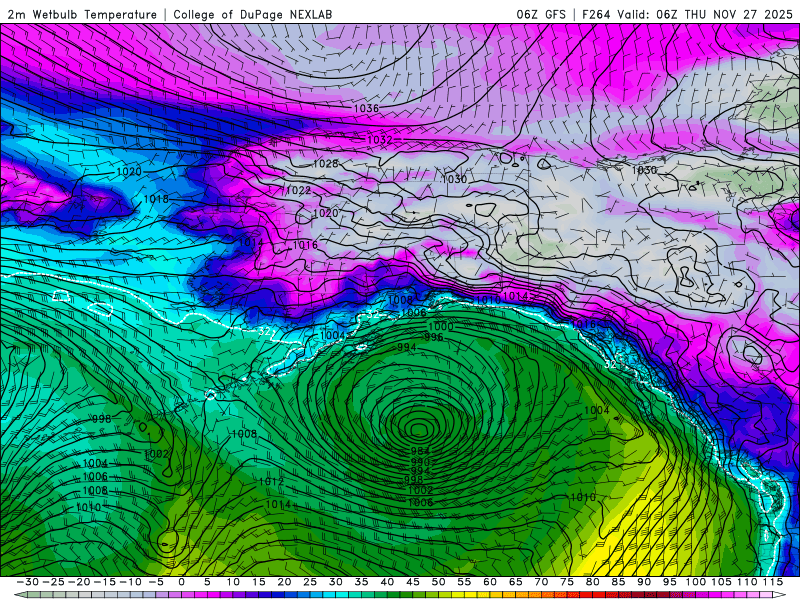Select the 0 value on the temperature legend

pyautogui.click(x=181, y=582)
